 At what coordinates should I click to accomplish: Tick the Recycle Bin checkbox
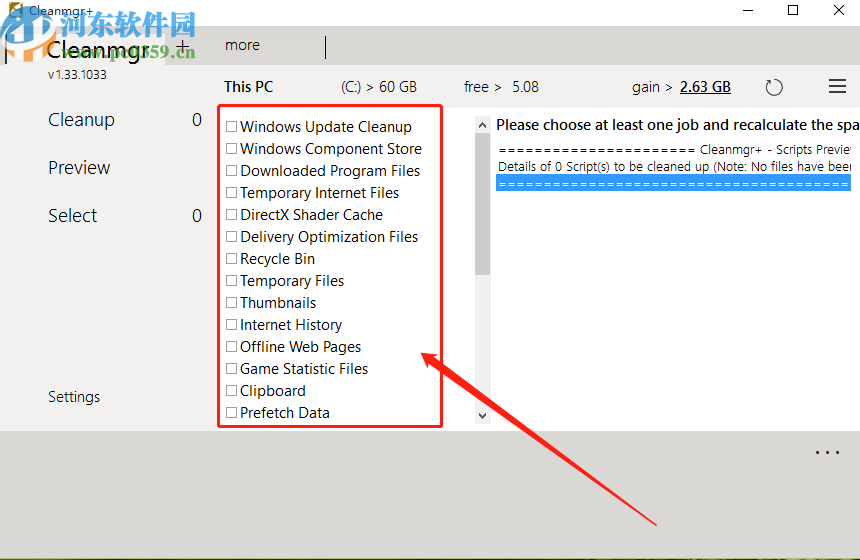coord(231,258)
